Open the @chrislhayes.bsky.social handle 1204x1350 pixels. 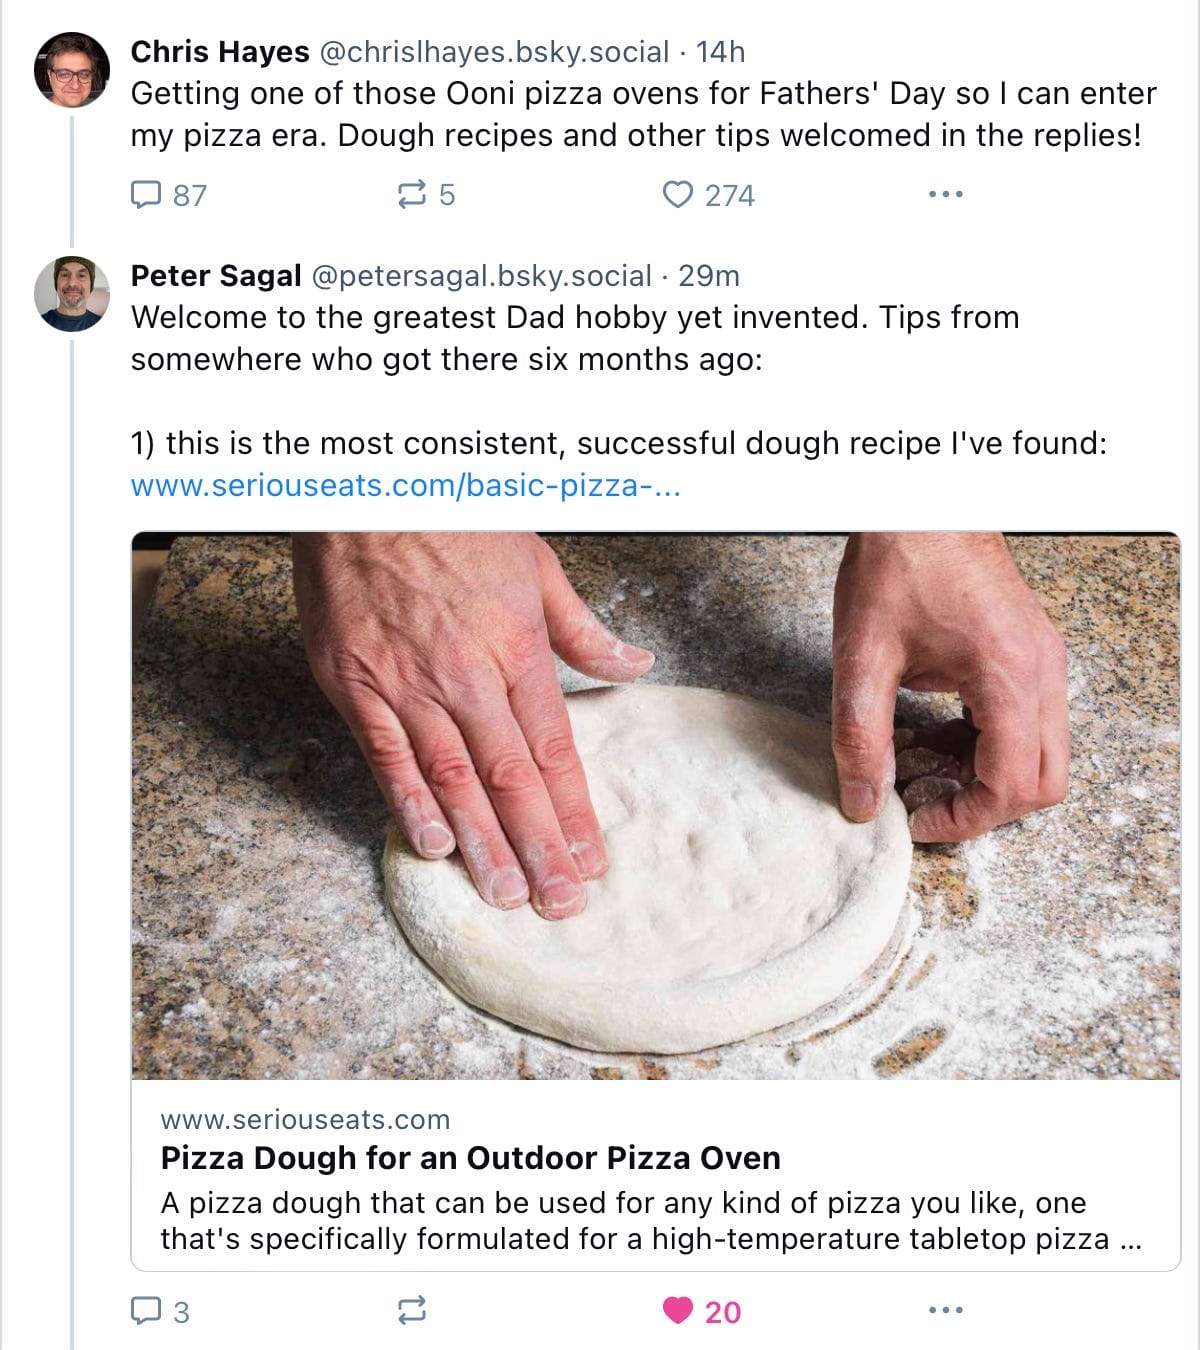pos(493,52)
